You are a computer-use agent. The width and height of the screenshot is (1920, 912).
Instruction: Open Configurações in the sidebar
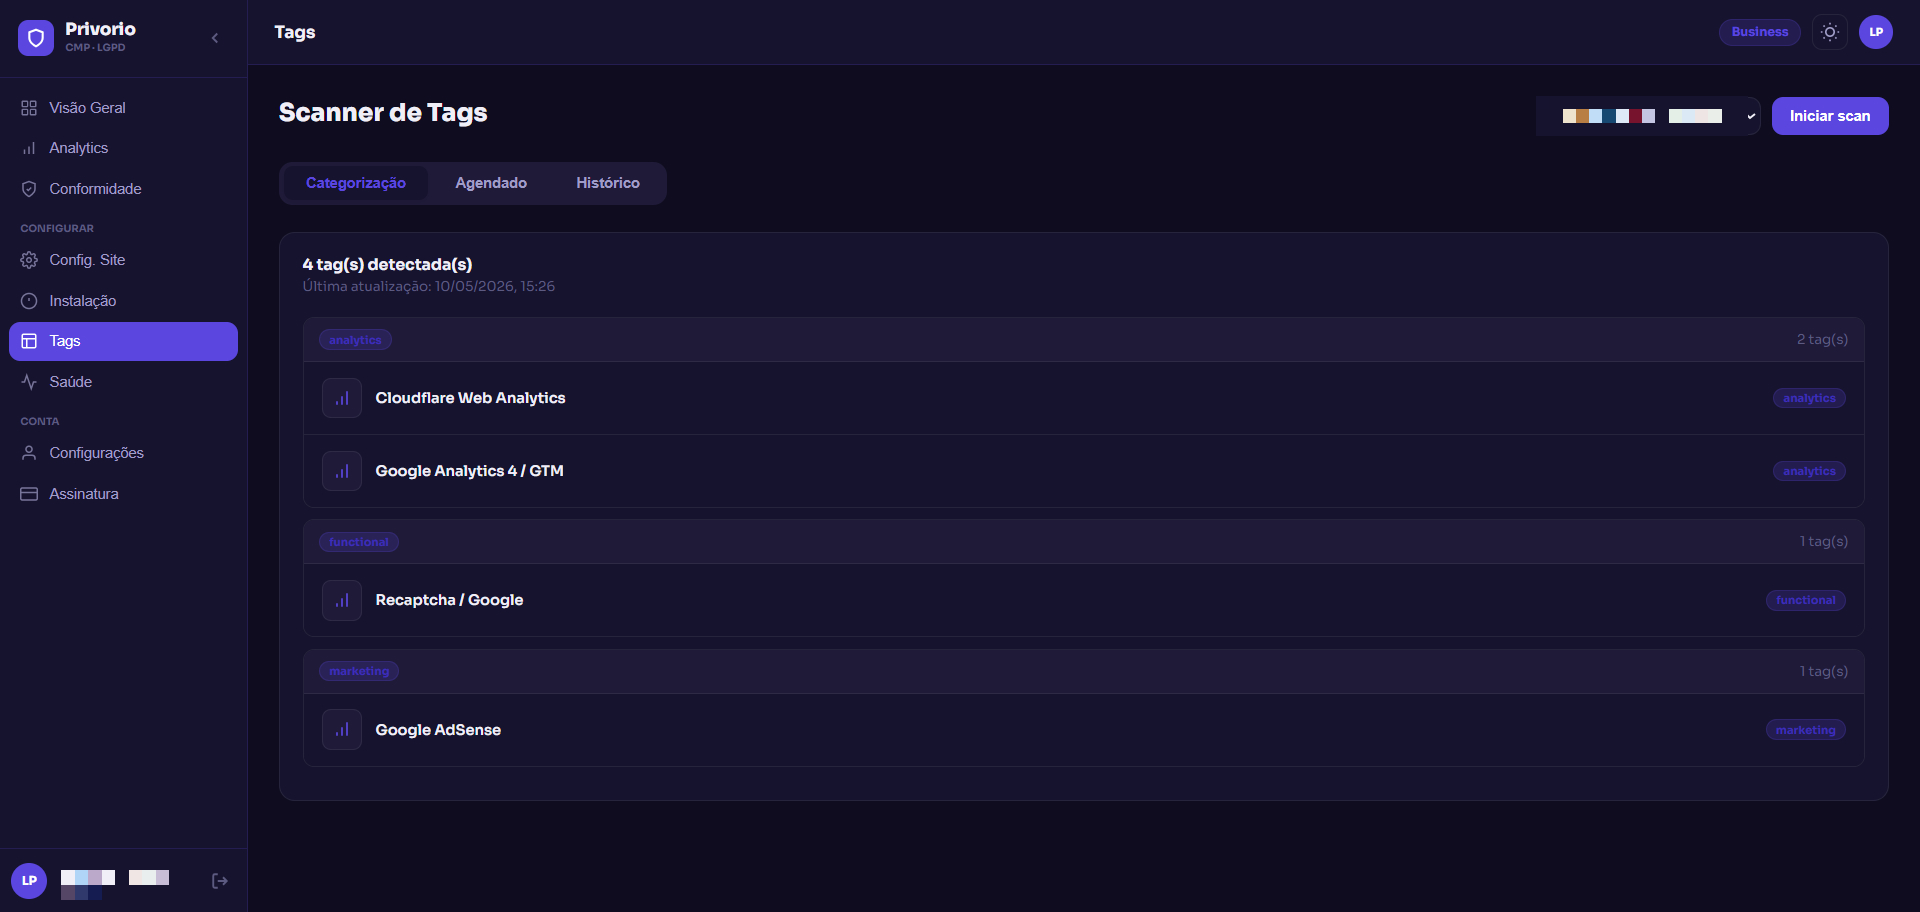(x=123, y=453)
